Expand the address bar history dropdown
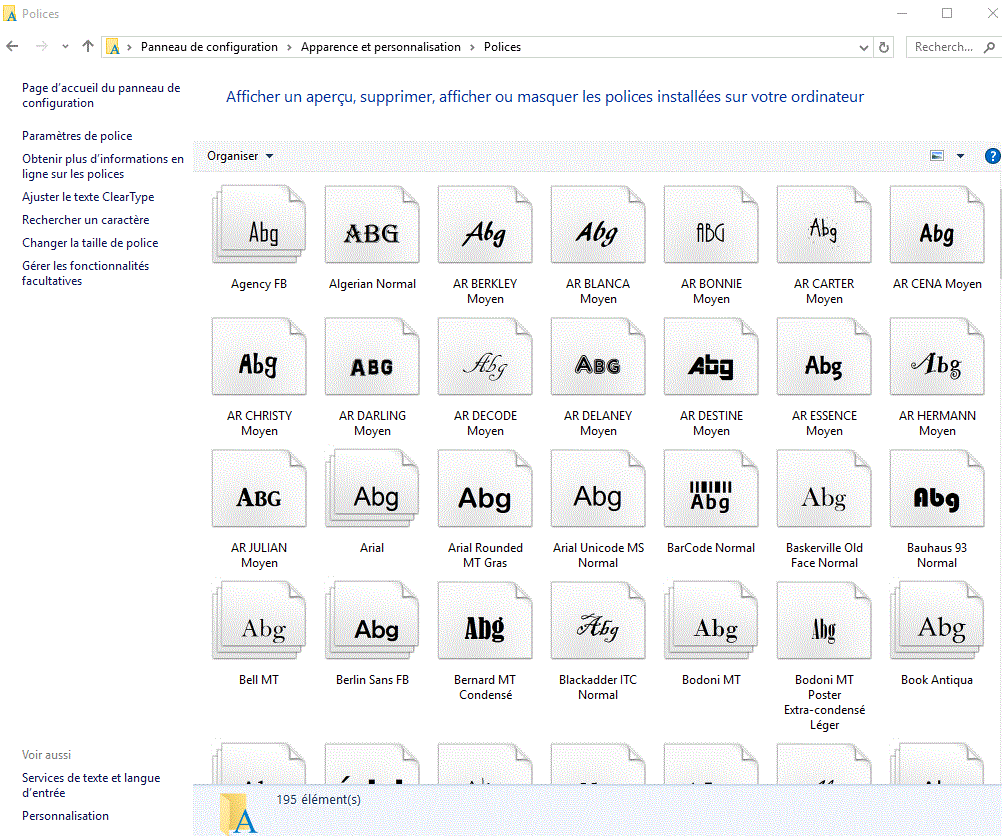 863,47
